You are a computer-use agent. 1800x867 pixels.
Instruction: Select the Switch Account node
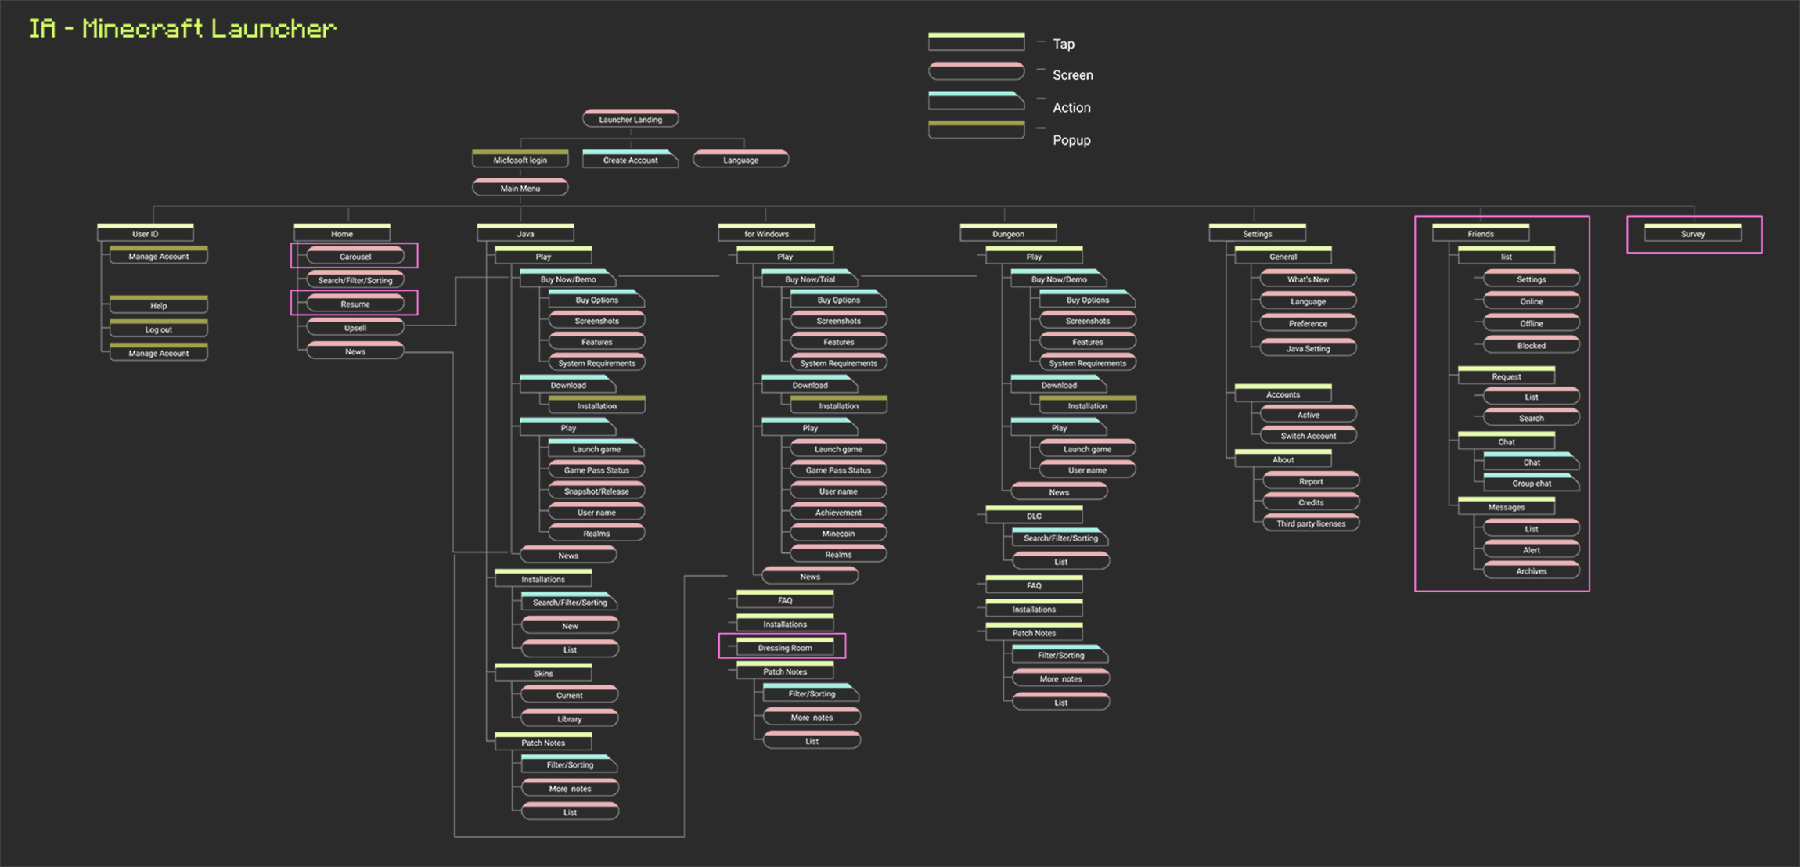click(1308, 436)
